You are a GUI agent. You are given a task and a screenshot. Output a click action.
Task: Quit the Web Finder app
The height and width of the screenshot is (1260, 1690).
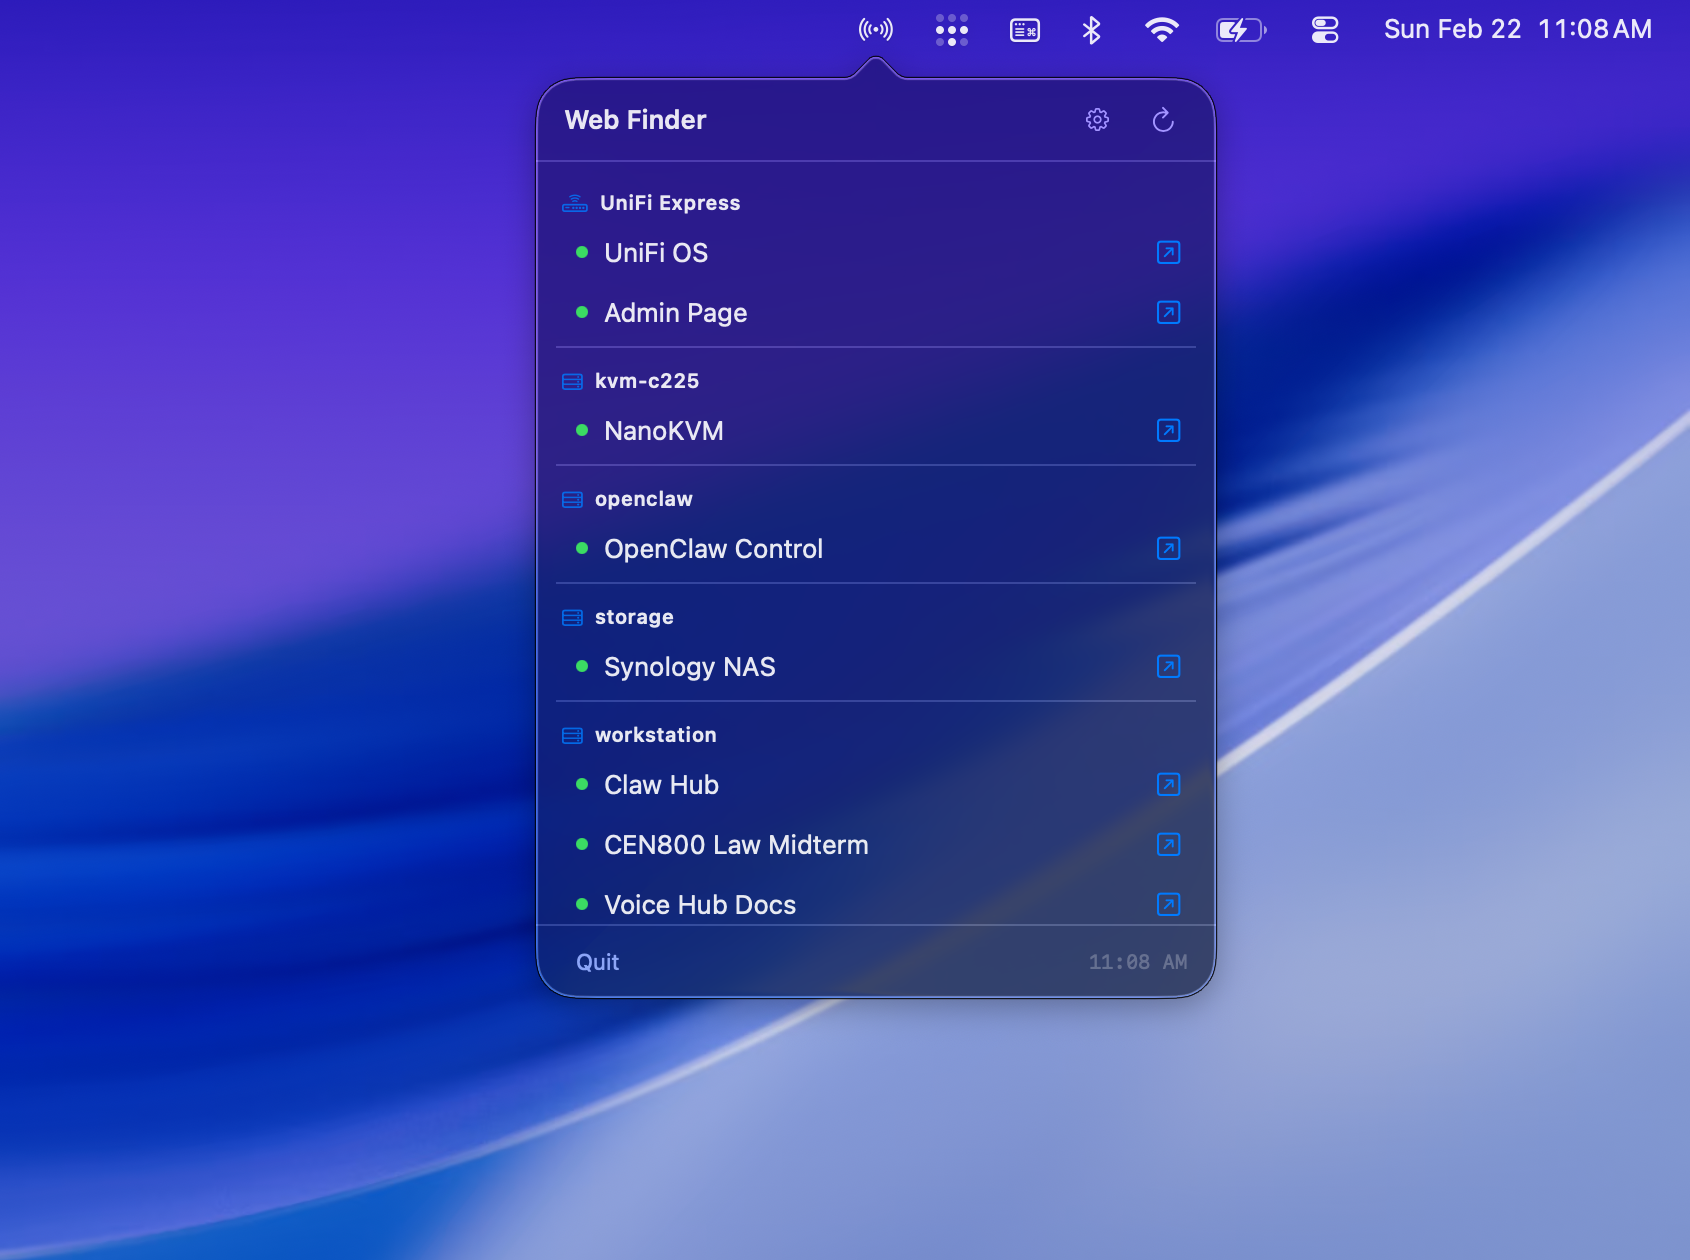tap(597, 961)
